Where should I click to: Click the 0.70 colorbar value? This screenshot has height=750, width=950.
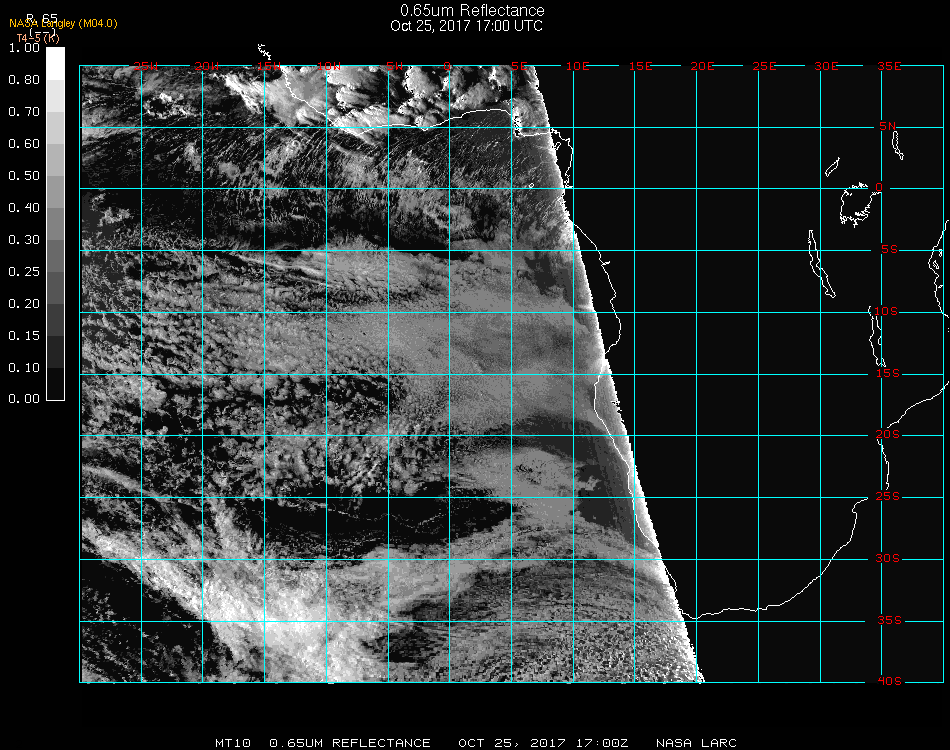pos(24,111)
